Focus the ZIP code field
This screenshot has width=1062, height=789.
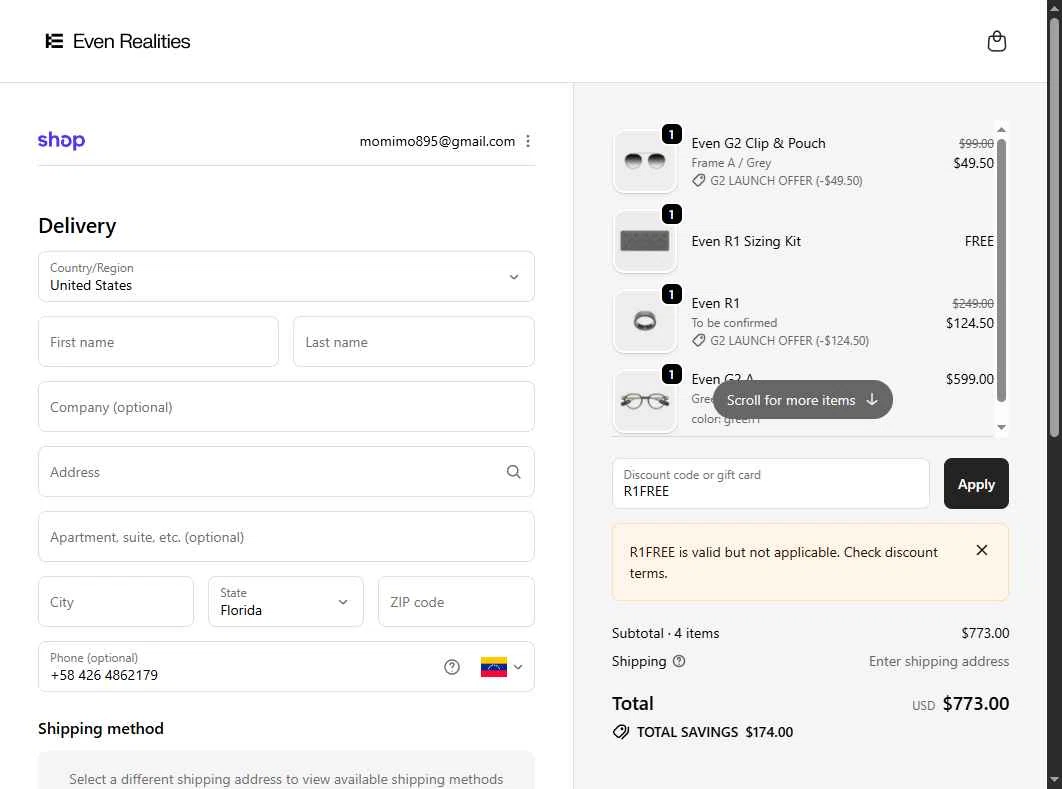click(456, 601)
